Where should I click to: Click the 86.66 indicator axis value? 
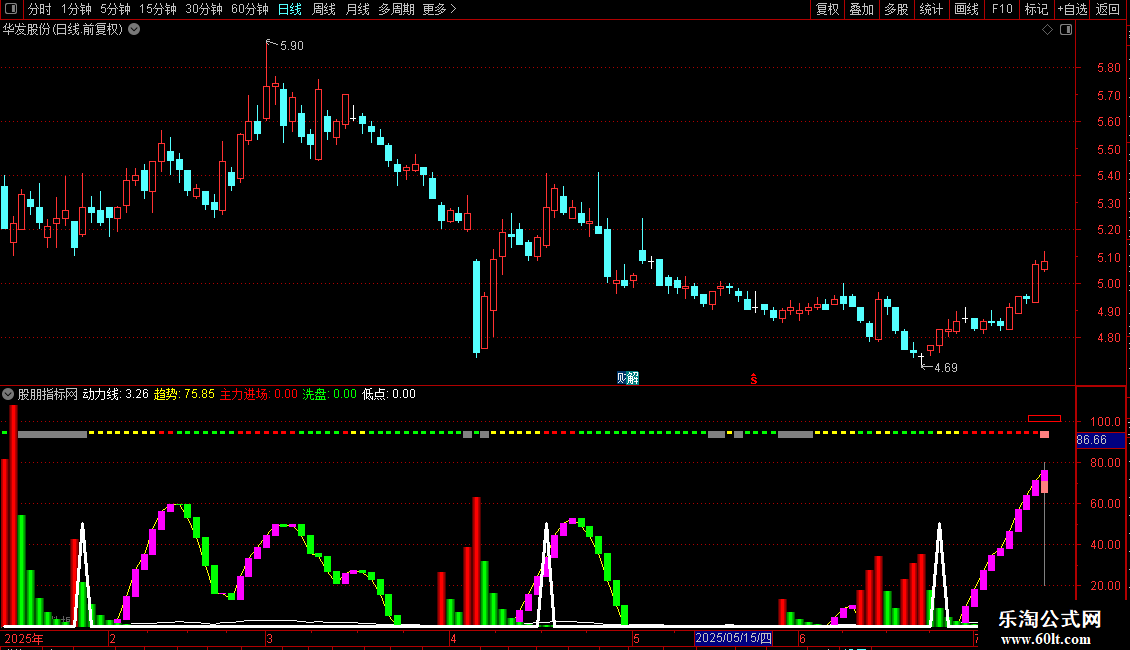pyautogui.click(x=1091, y=440)
